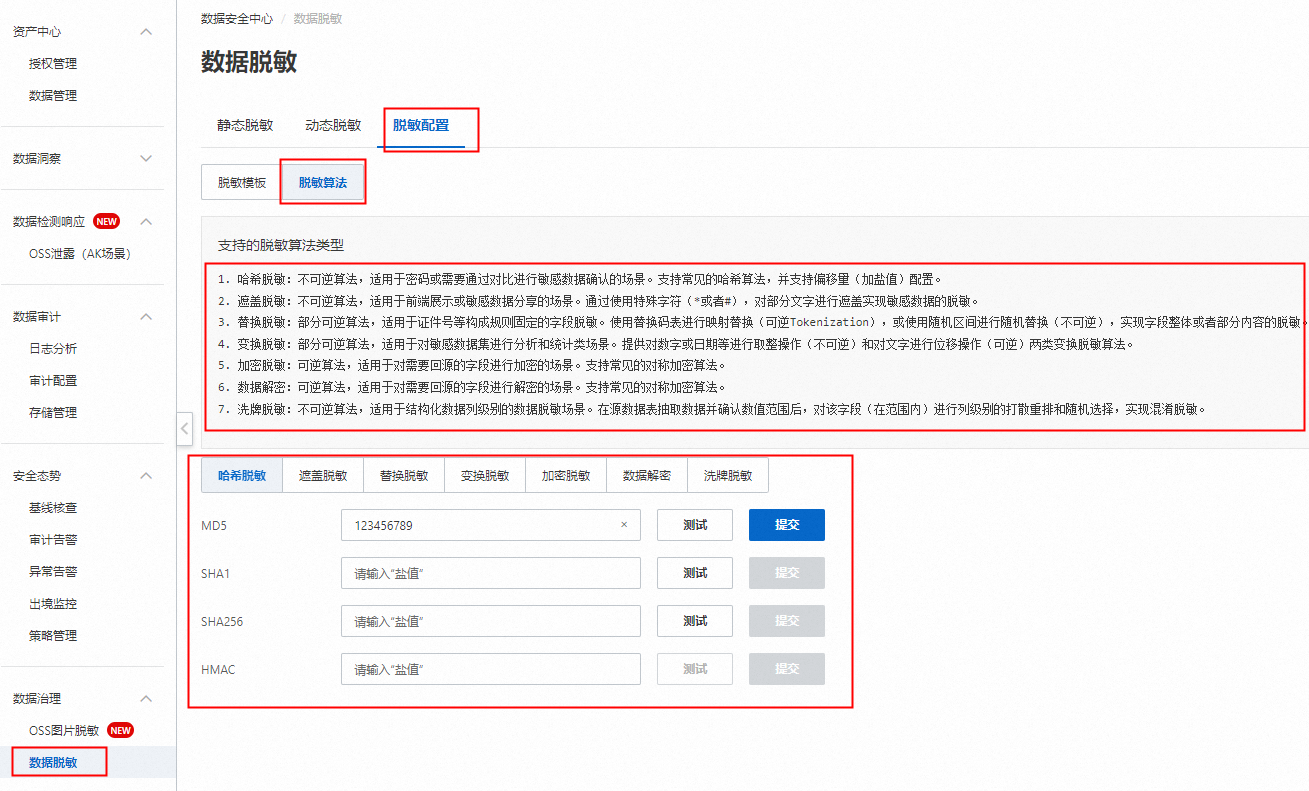
Task: Click 测试 button for MD5
Action: point(695,525)
